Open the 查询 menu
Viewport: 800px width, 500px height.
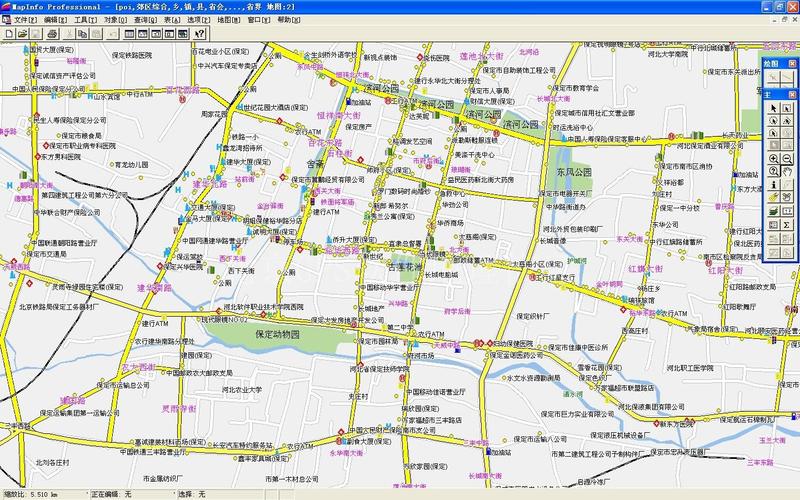coord(145,20)
